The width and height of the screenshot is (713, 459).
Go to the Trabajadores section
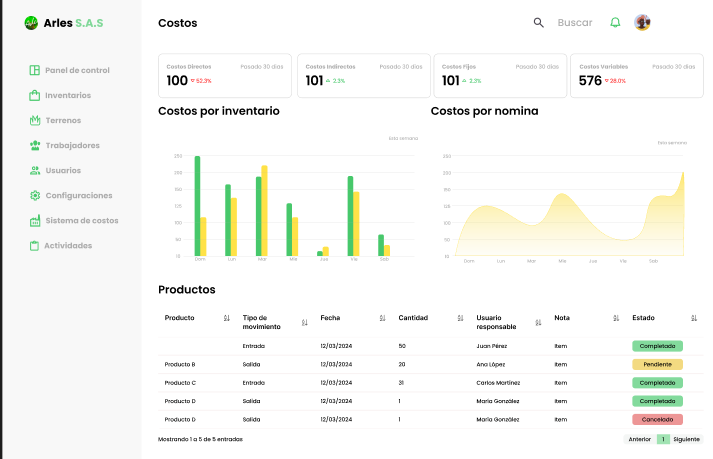pos(72,145)
